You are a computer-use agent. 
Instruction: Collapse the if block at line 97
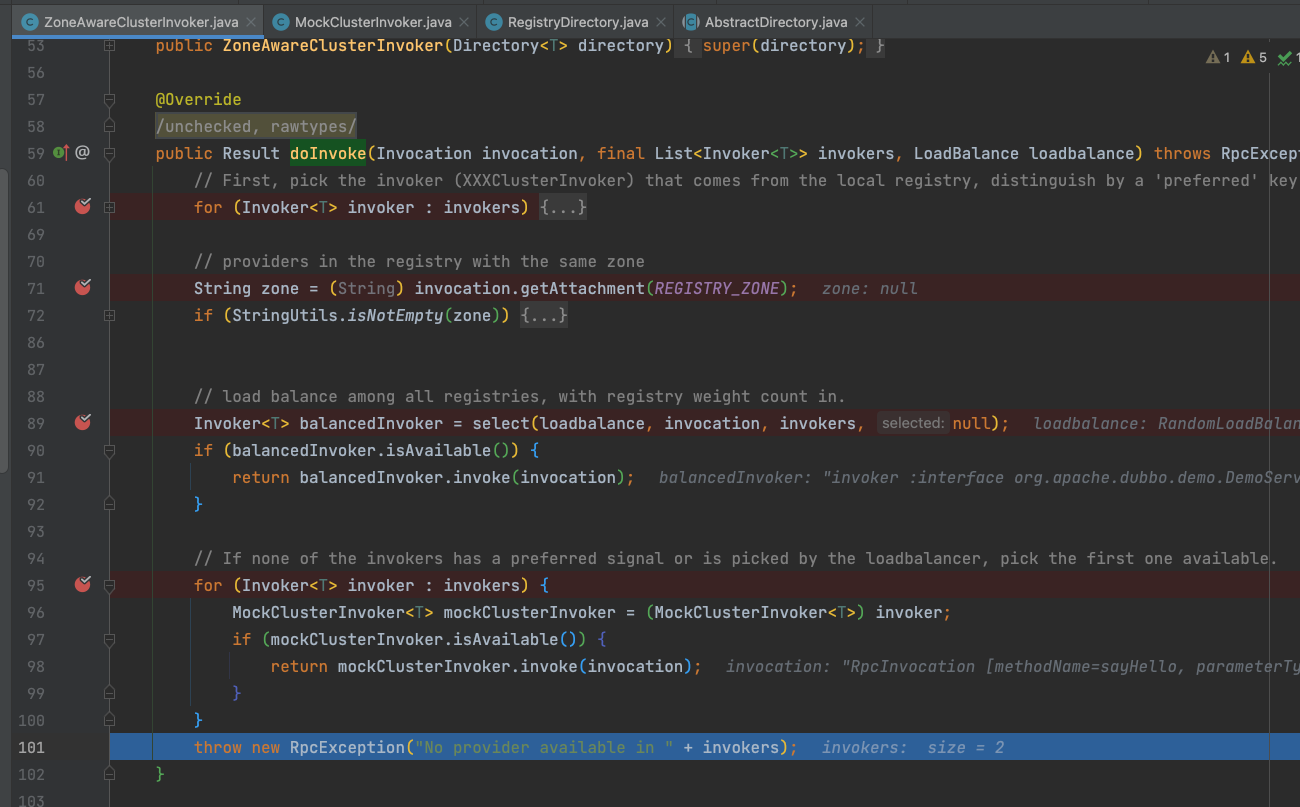110,640
